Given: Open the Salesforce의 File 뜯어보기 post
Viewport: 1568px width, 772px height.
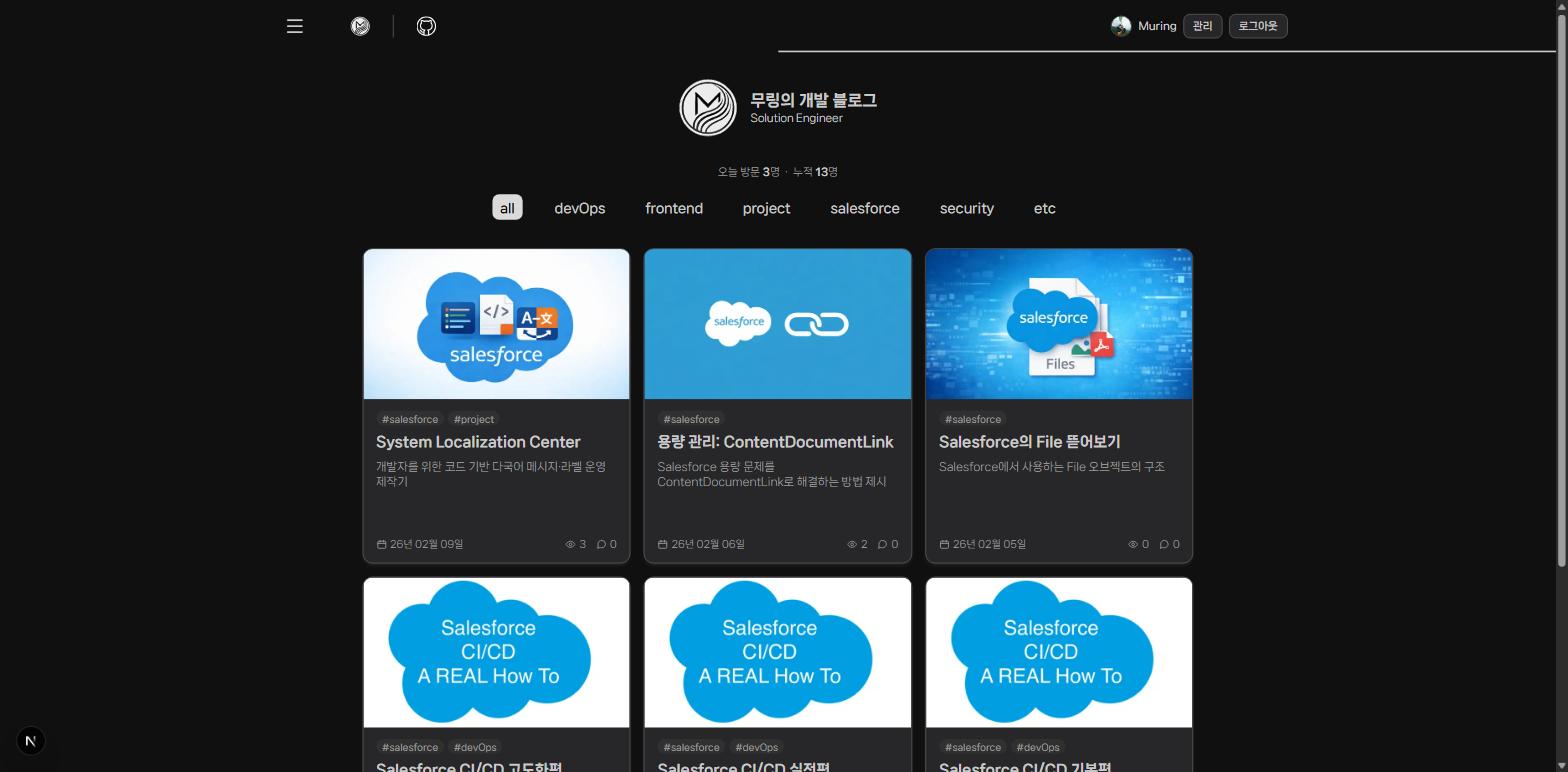Looking at the screenshot, I should coord(1029,442).
